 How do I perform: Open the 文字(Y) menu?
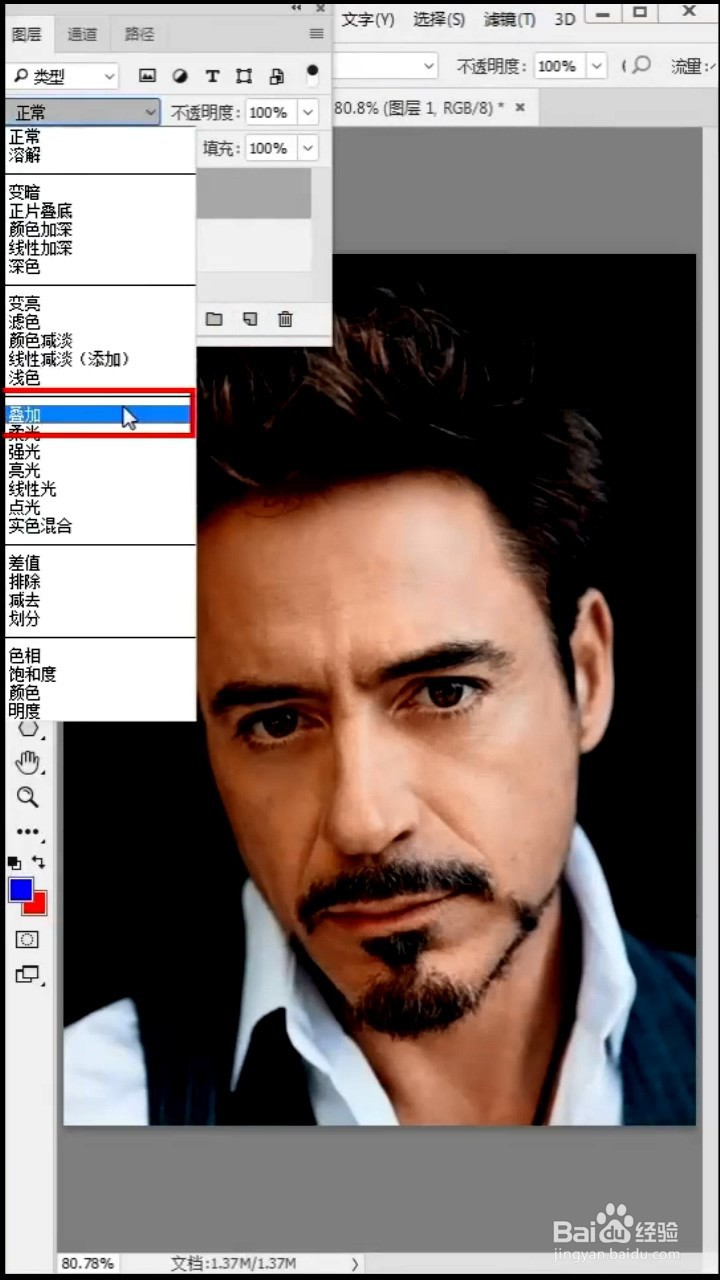coord(368,19)
